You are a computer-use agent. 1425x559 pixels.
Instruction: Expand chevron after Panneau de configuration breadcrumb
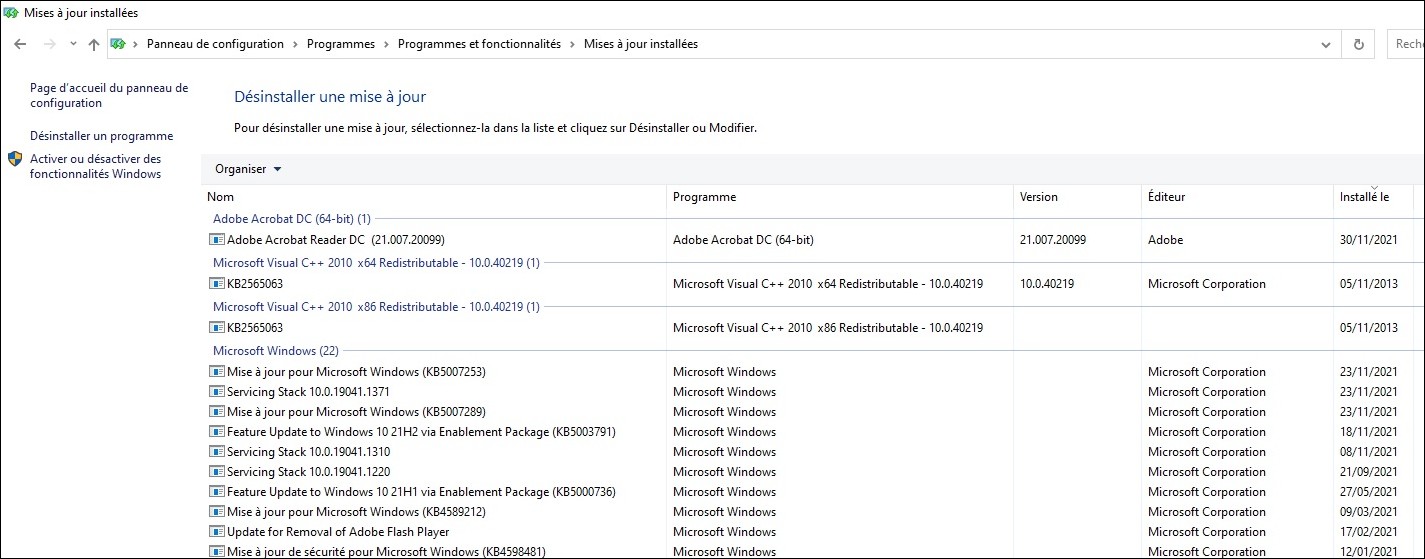coord(295,44)
